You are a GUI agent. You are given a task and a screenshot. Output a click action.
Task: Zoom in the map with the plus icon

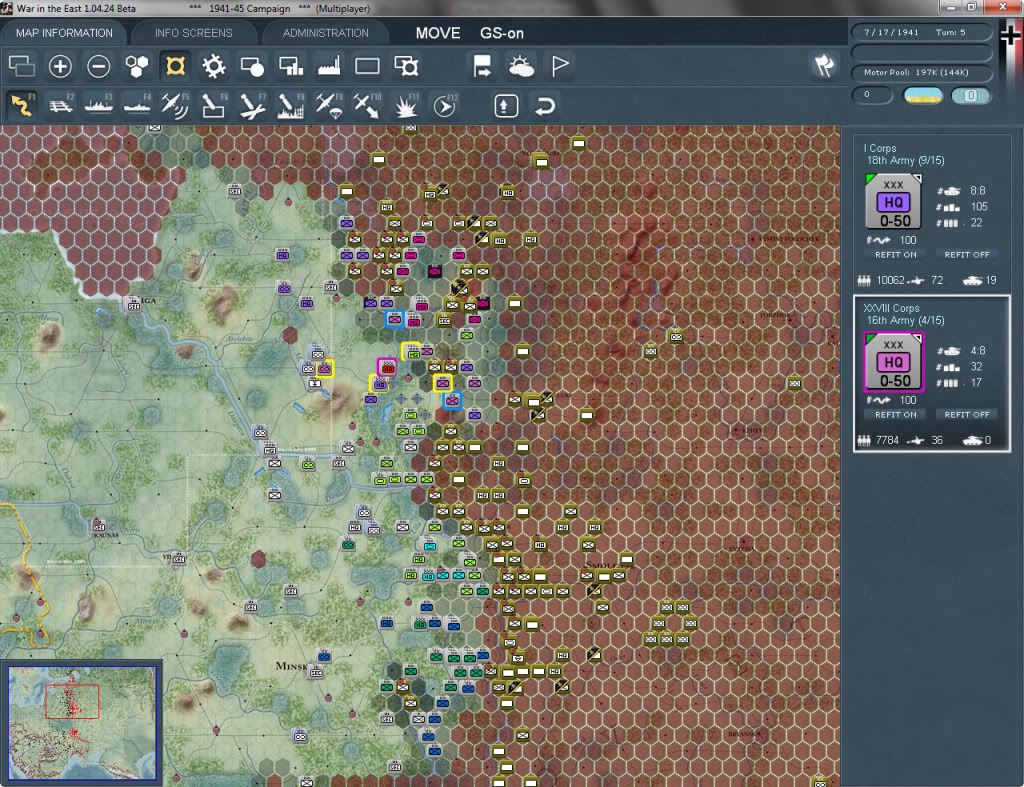pyautogui.click(x=60, y=66)
